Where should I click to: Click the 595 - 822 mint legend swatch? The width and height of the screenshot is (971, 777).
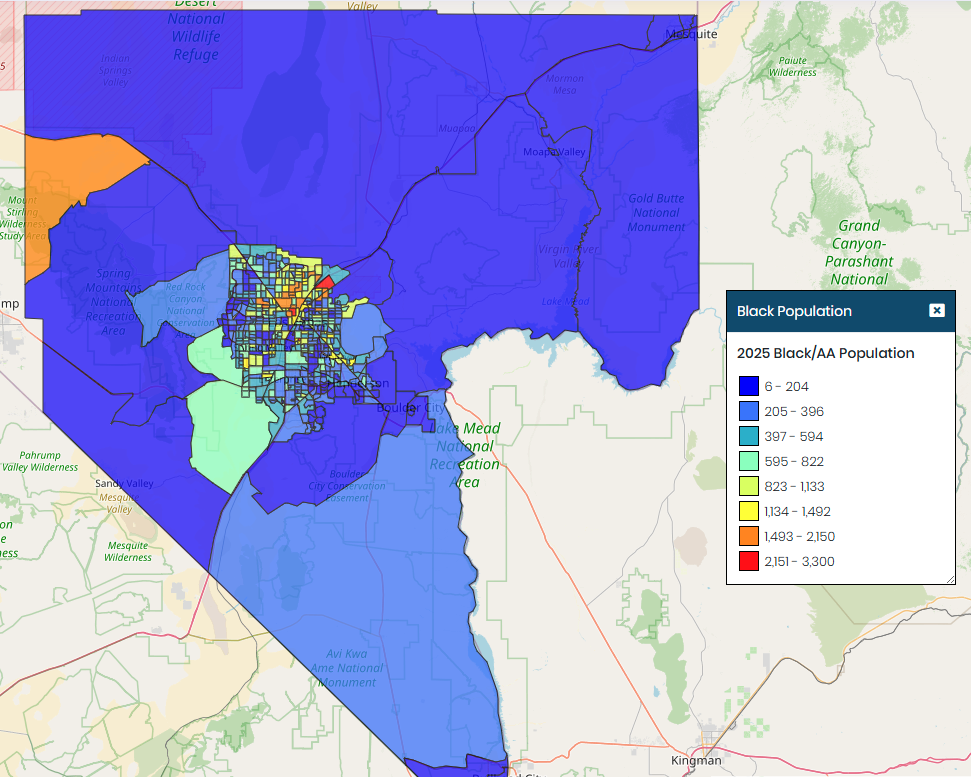tap(749, 461)
